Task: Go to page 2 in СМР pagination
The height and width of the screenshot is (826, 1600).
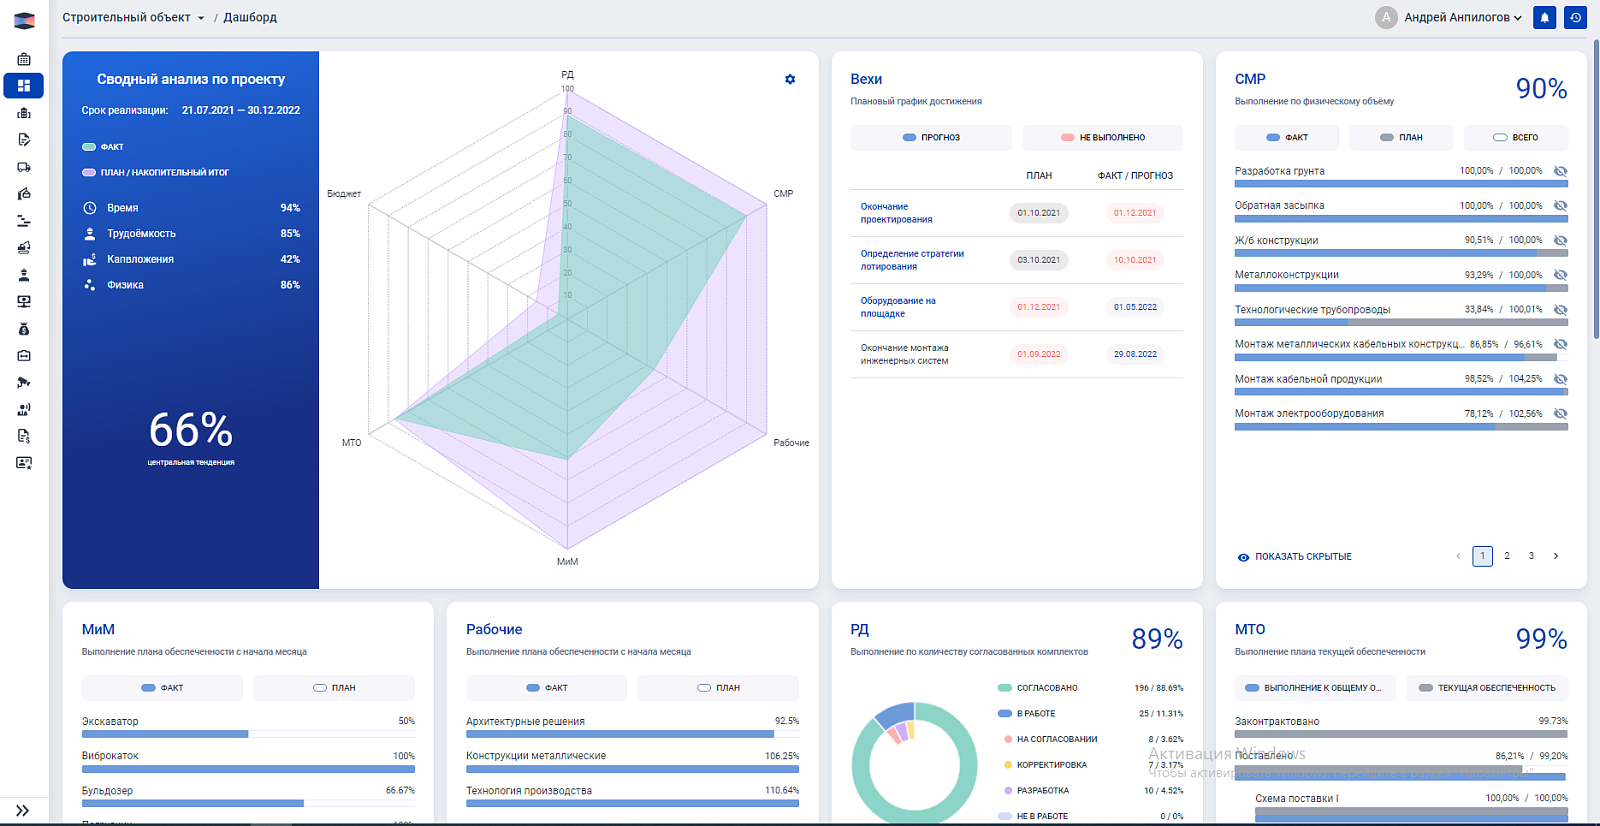Action: [x=1507, y=556]
